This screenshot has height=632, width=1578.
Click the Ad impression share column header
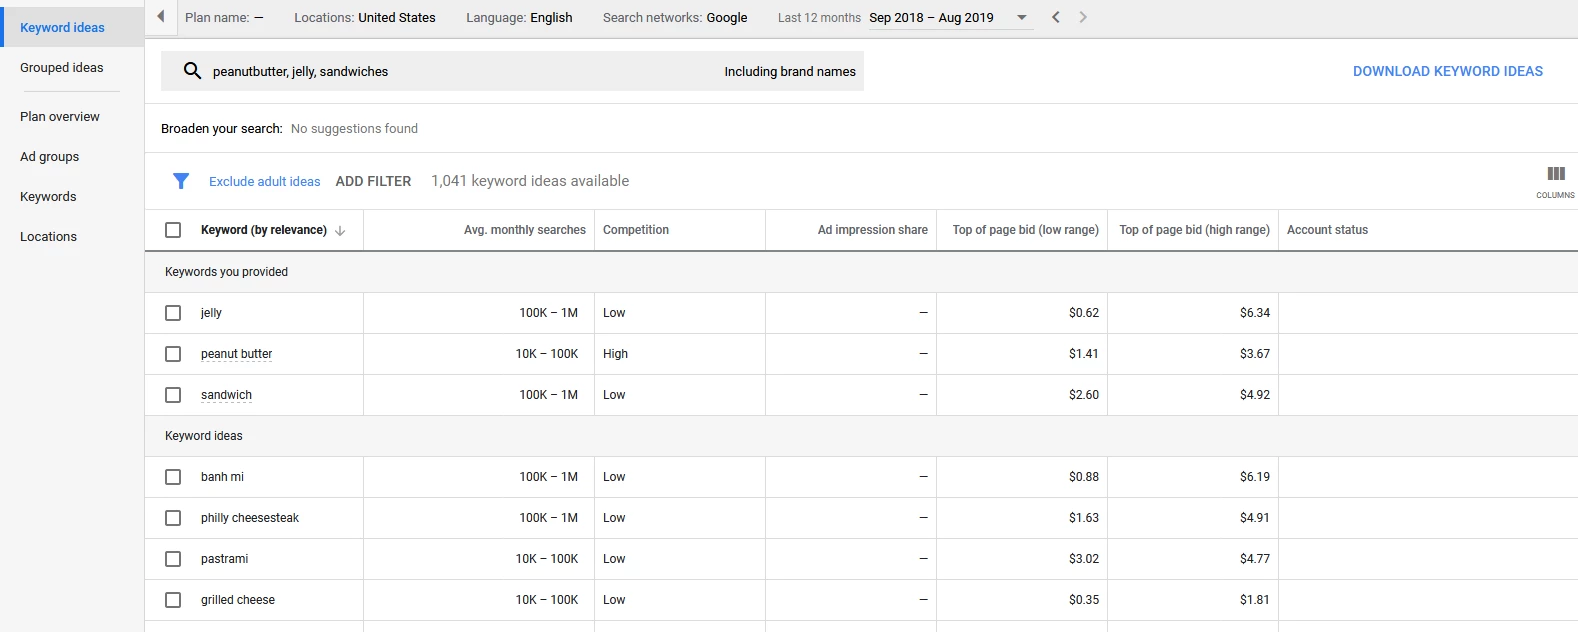873,230
